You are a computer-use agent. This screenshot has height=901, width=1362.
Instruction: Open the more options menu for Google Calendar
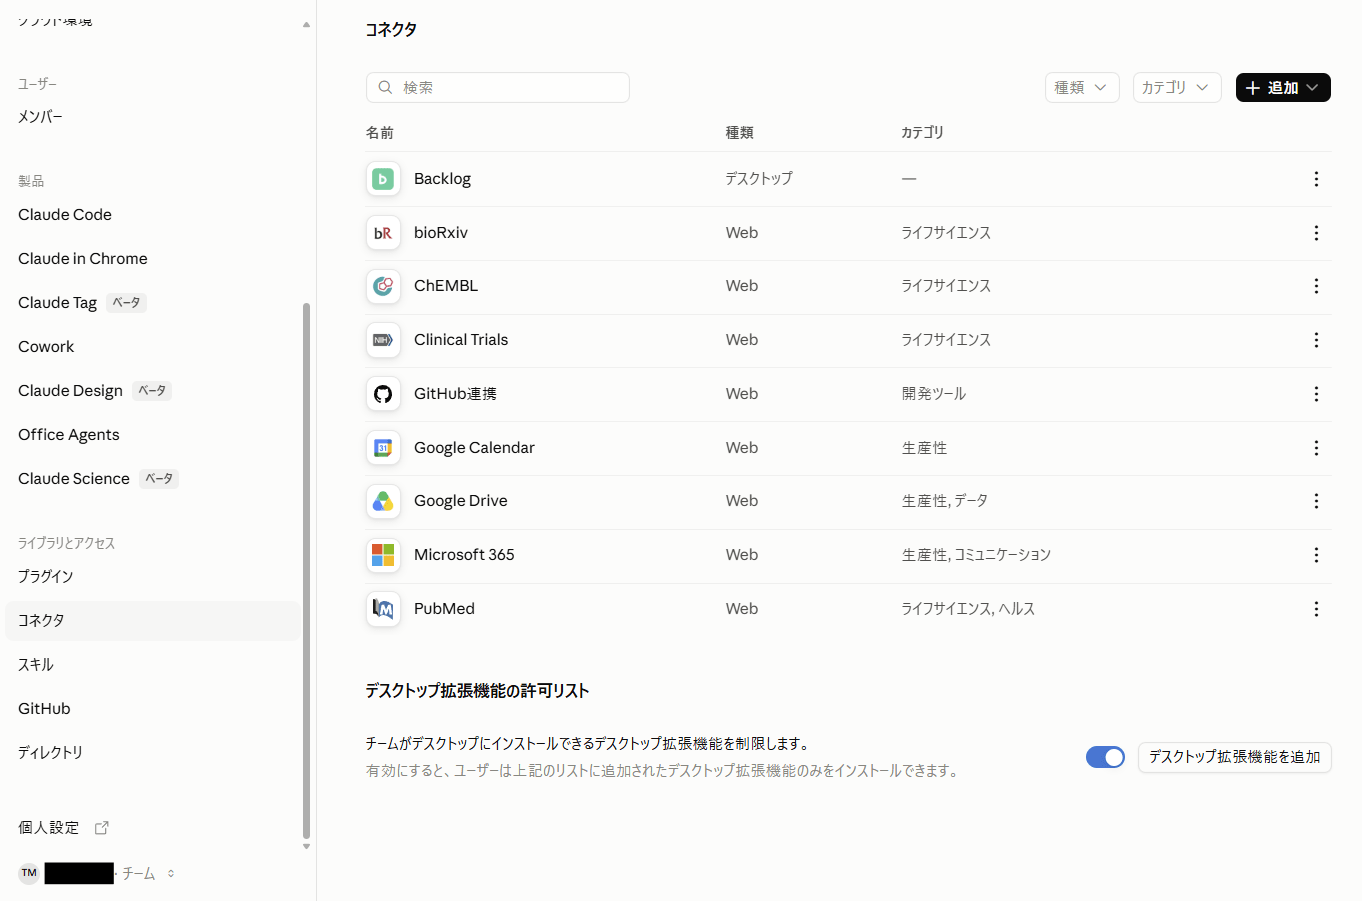(1316, 448)
